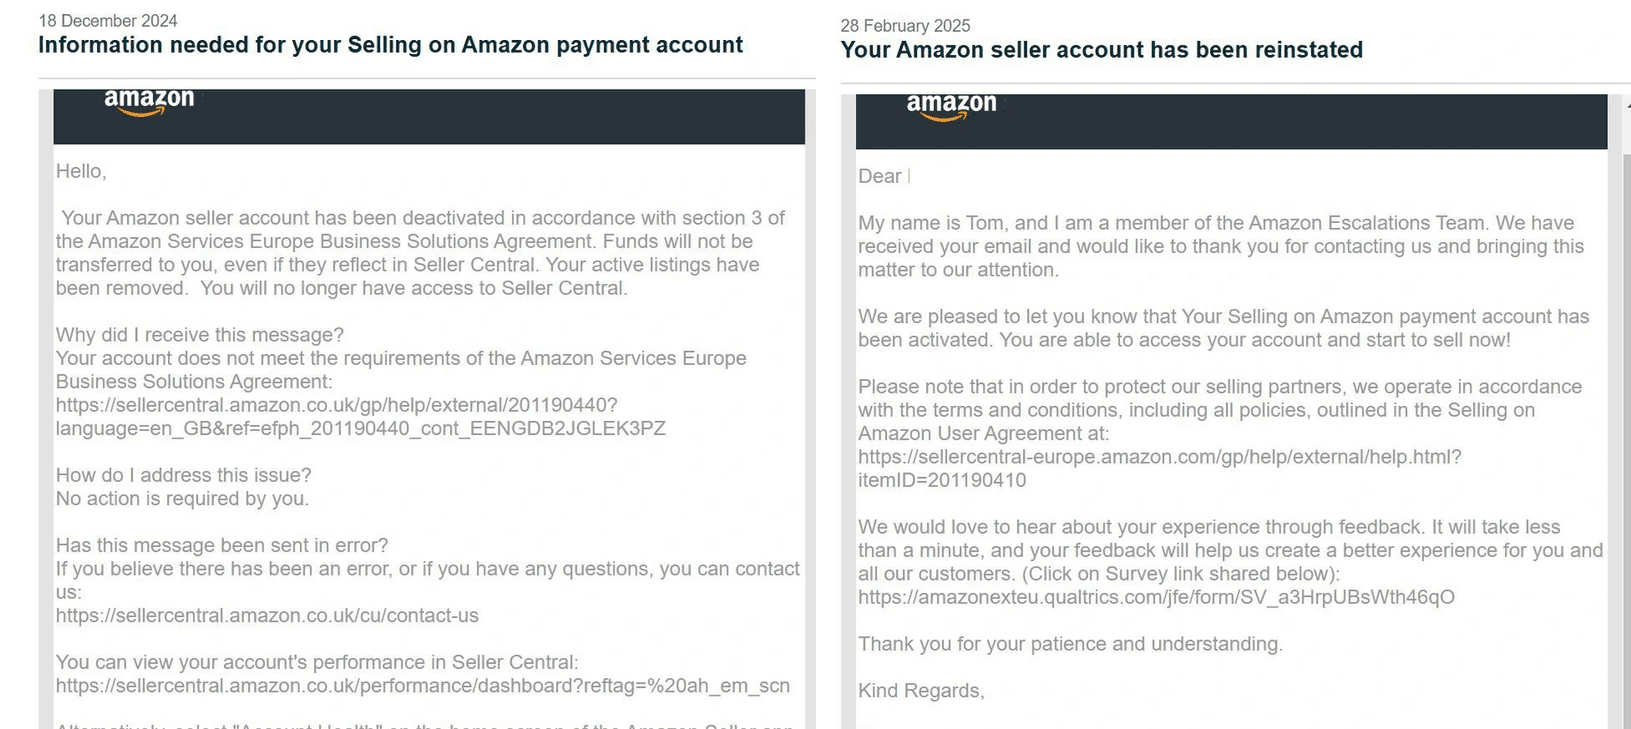This screenshot has height=729, width=1631.
Task: Click the Amazon logo in the deactivation email
Action: 149,101
